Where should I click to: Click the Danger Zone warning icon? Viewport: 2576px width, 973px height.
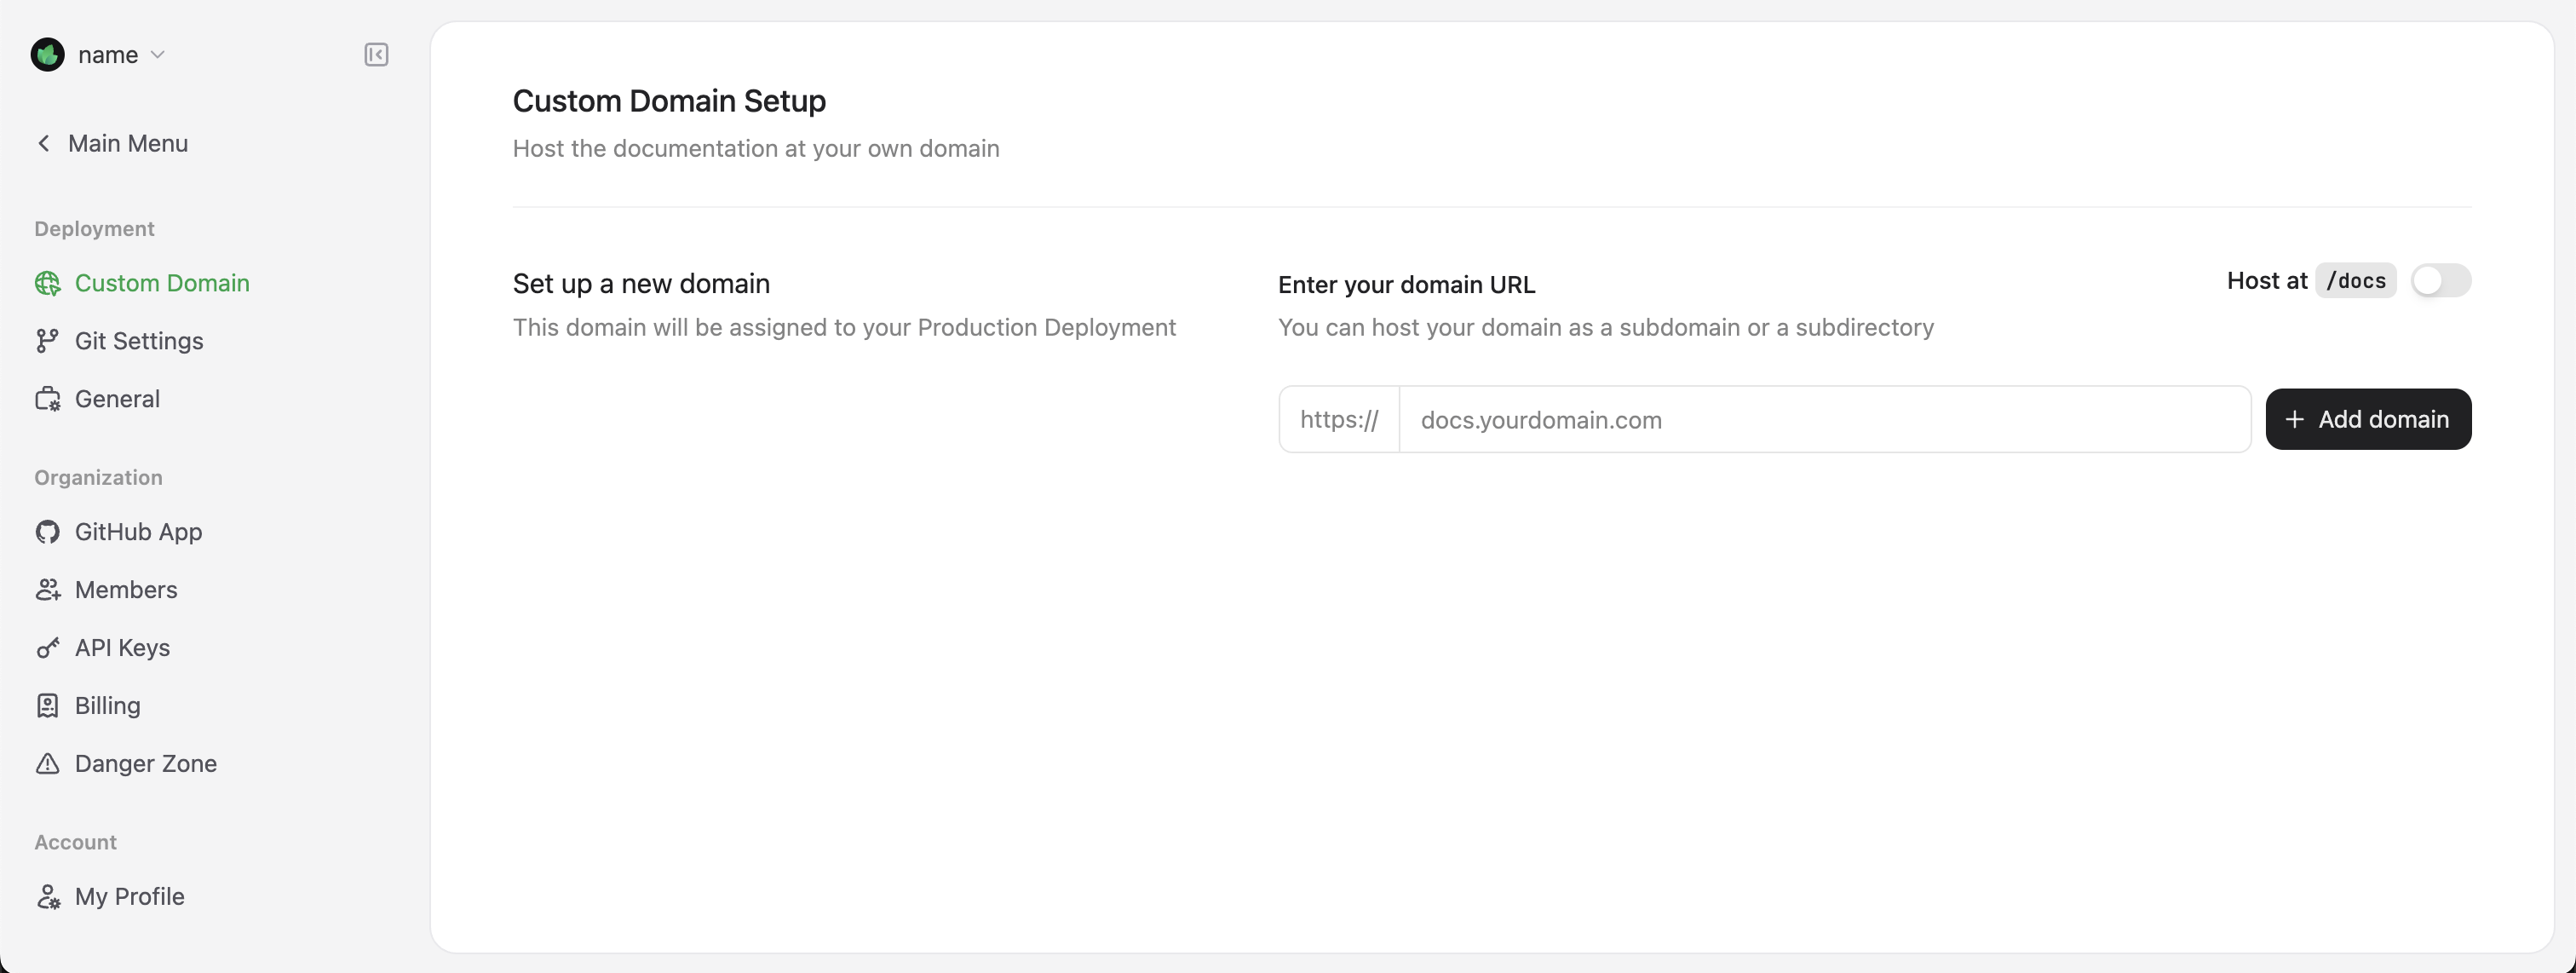(47, 764)
